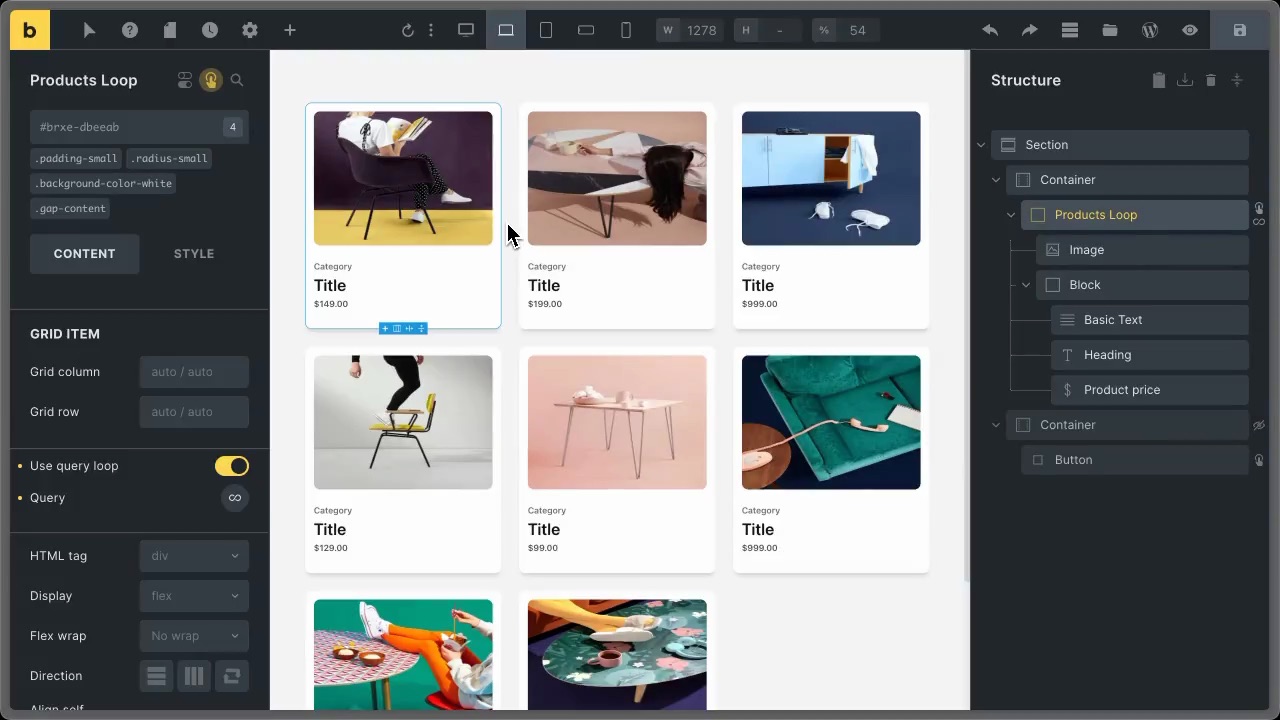Click the plus icon to add element
The image size is (1280, 720).
tap(290, 30)
